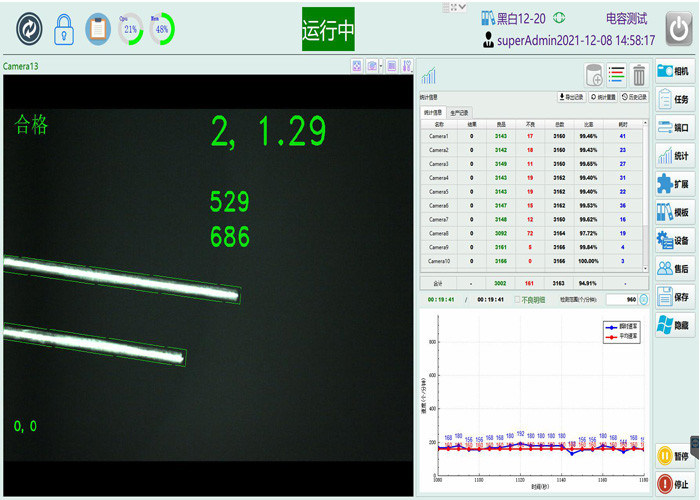Click the 历史记录 history button
This screenshot has width=700, height=500.
[x=632, y=97]
